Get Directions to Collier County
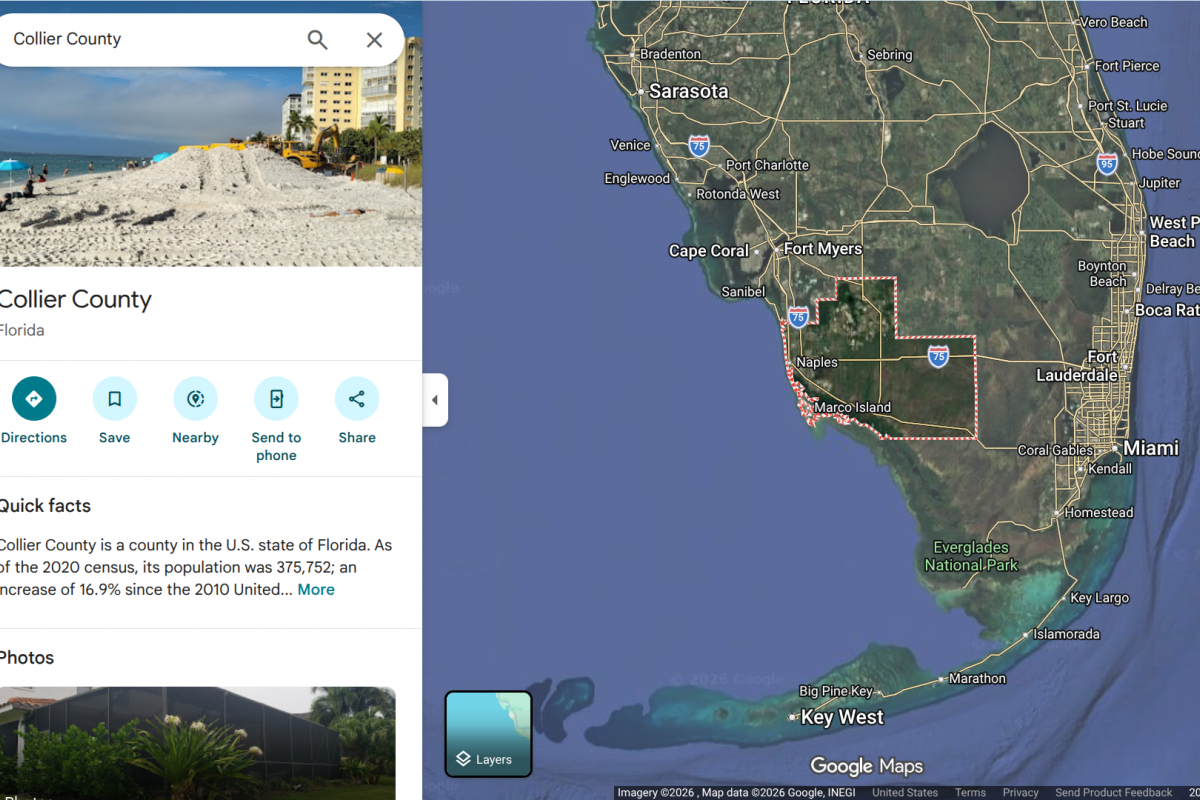The width and height of the screenshot is (1200, 800). (34, 399)
